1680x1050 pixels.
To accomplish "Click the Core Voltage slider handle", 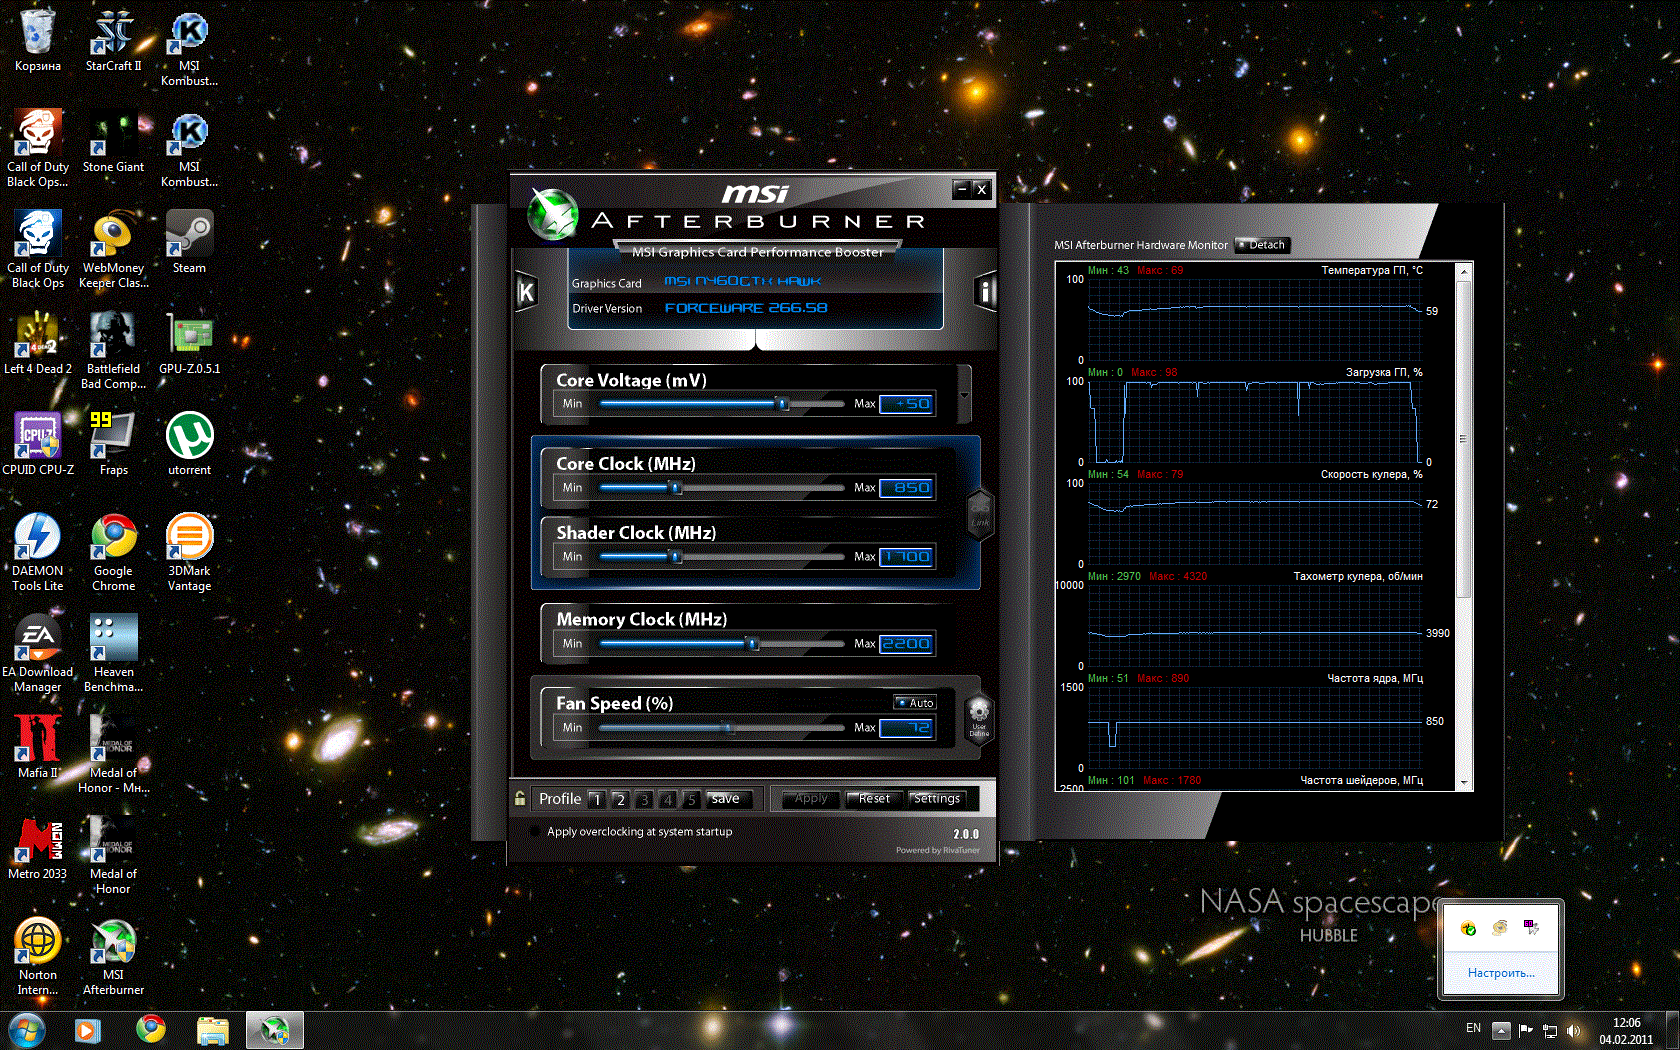I will (x=783, y=404).
